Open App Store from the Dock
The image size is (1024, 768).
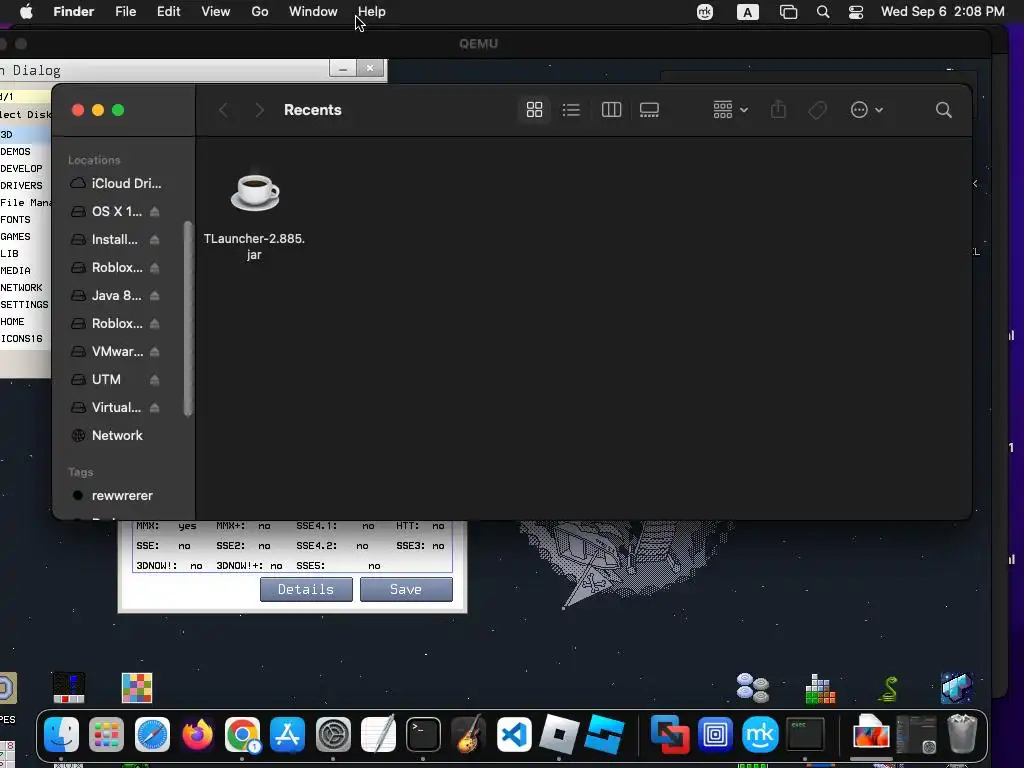287,735
